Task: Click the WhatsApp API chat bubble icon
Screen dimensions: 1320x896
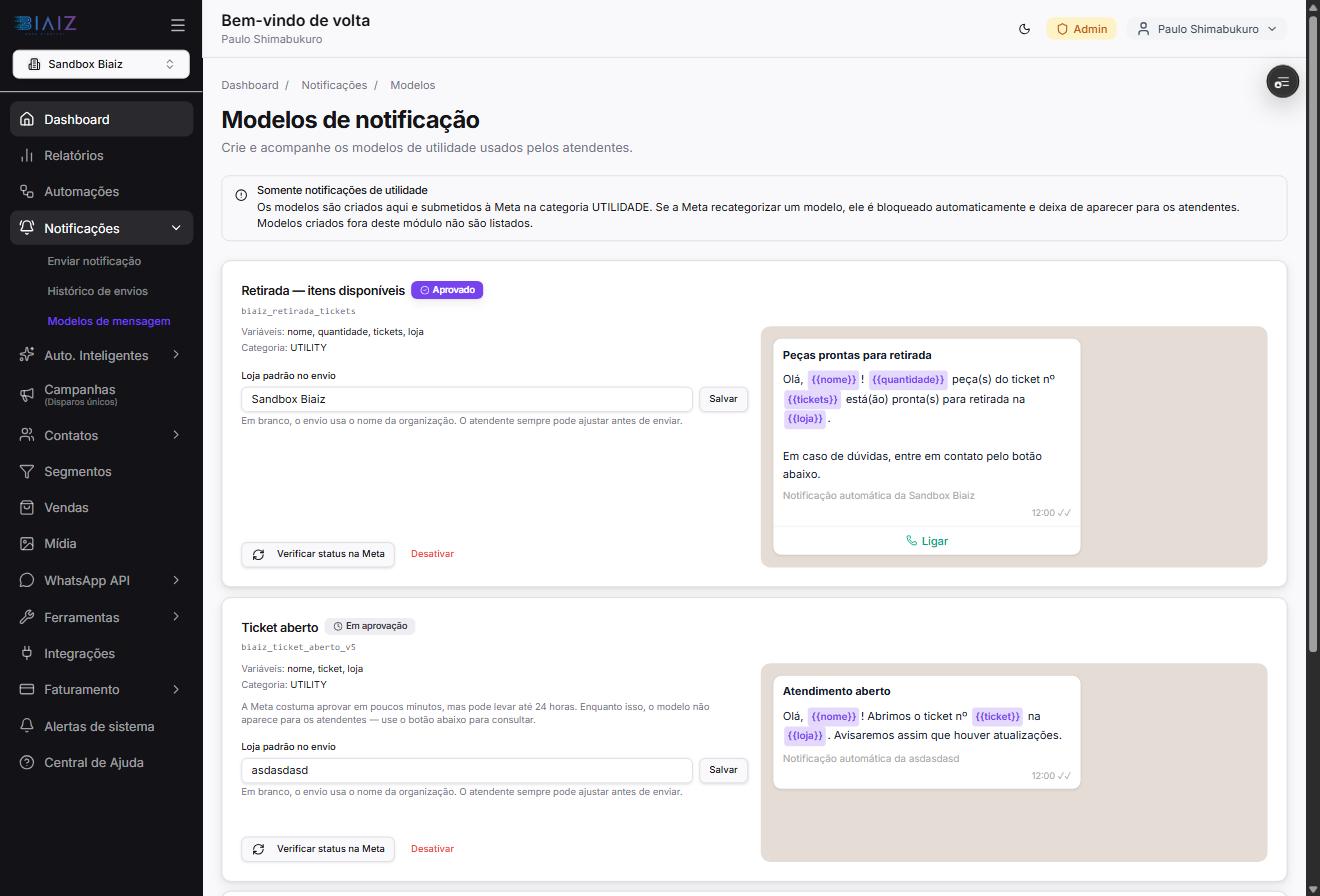Action: coord(27,580)
